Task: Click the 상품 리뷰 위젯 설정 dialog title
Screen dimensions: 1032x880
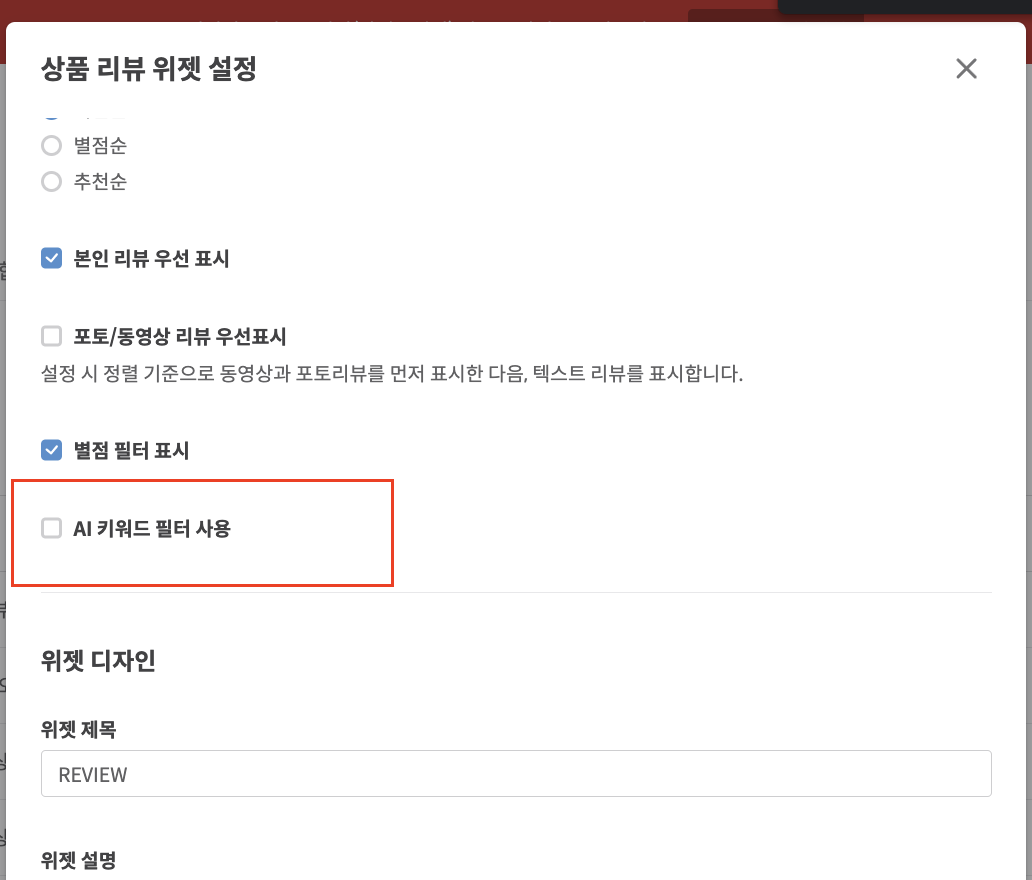Action: [149, 68]
